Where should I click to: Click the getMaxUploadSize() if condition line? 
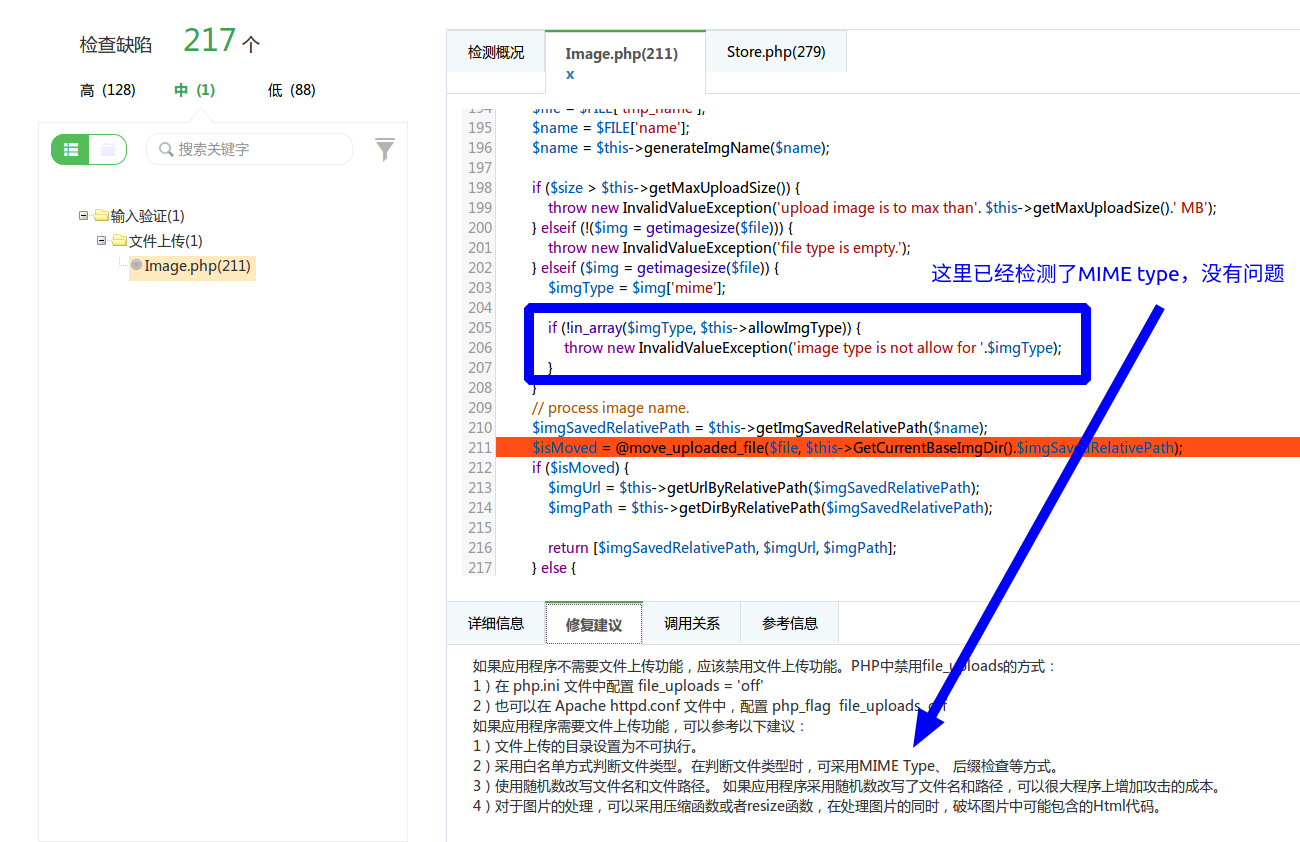point(666,188)
